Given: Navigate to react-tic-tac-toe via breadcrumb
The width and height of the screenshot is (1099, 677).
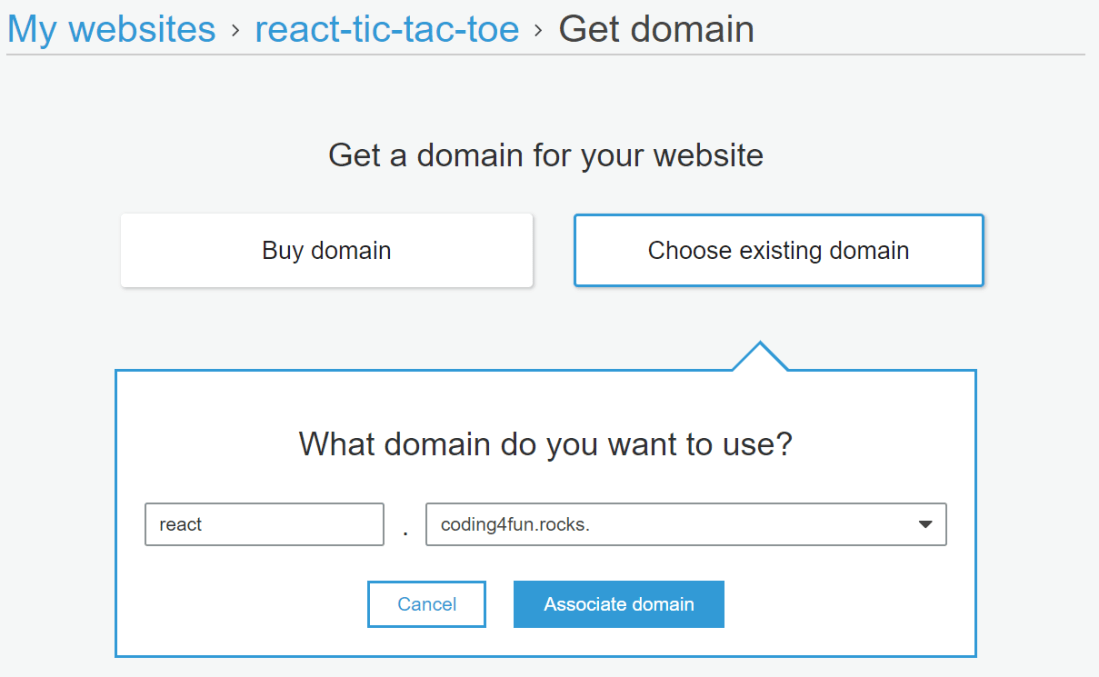Looking at the screenshot, I should (387, 28).
